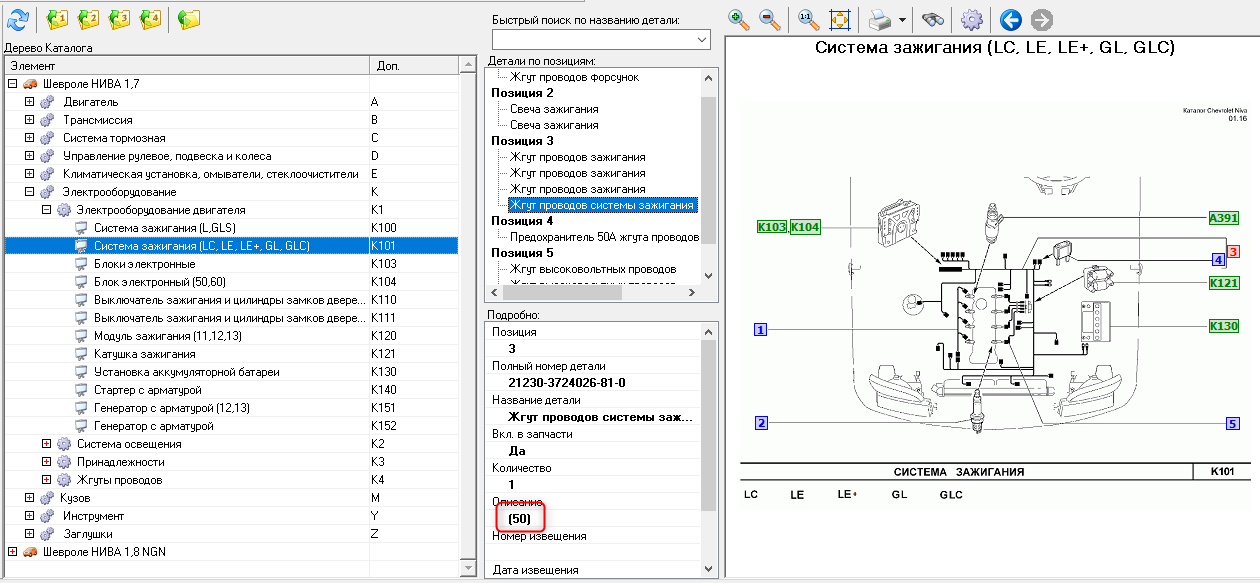Expand the Система освещения node

46,444
